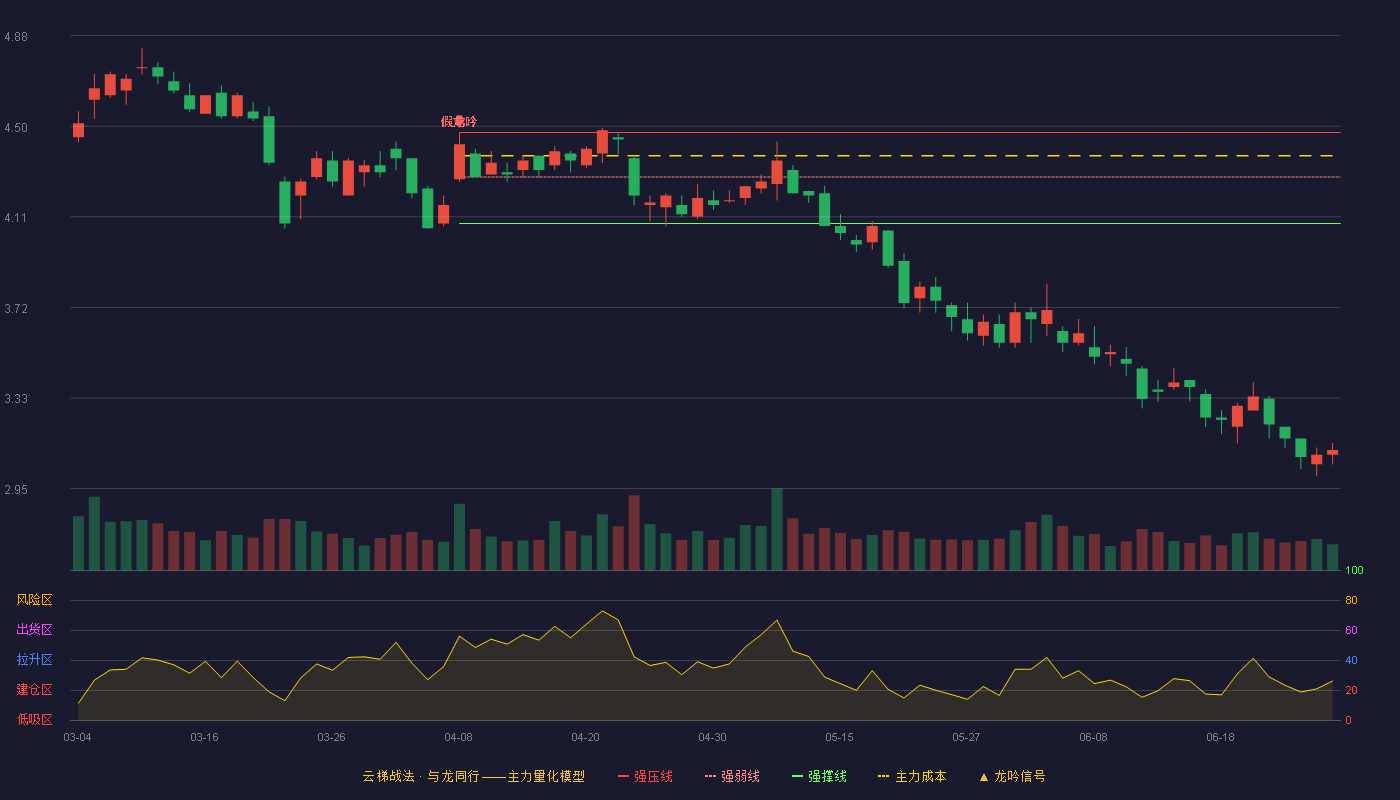Click the 04-08 date axis label
The image size is (1400, 800).
click(459, 737)
